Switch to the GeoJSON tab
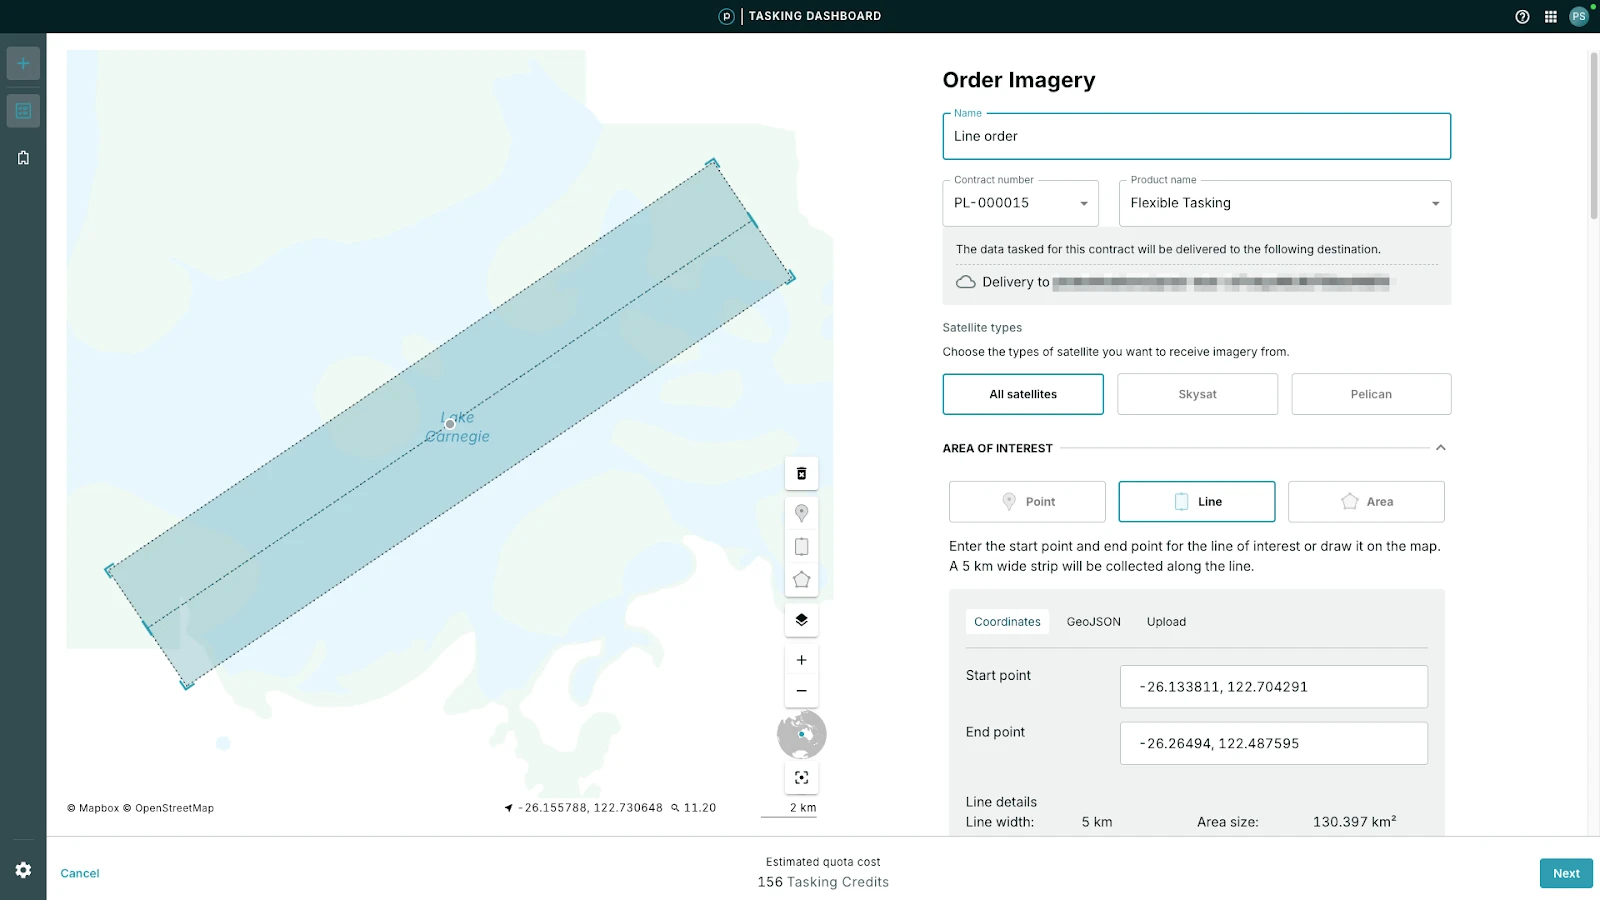This screenshot has height=900, width=1600. click(1093, 622)
